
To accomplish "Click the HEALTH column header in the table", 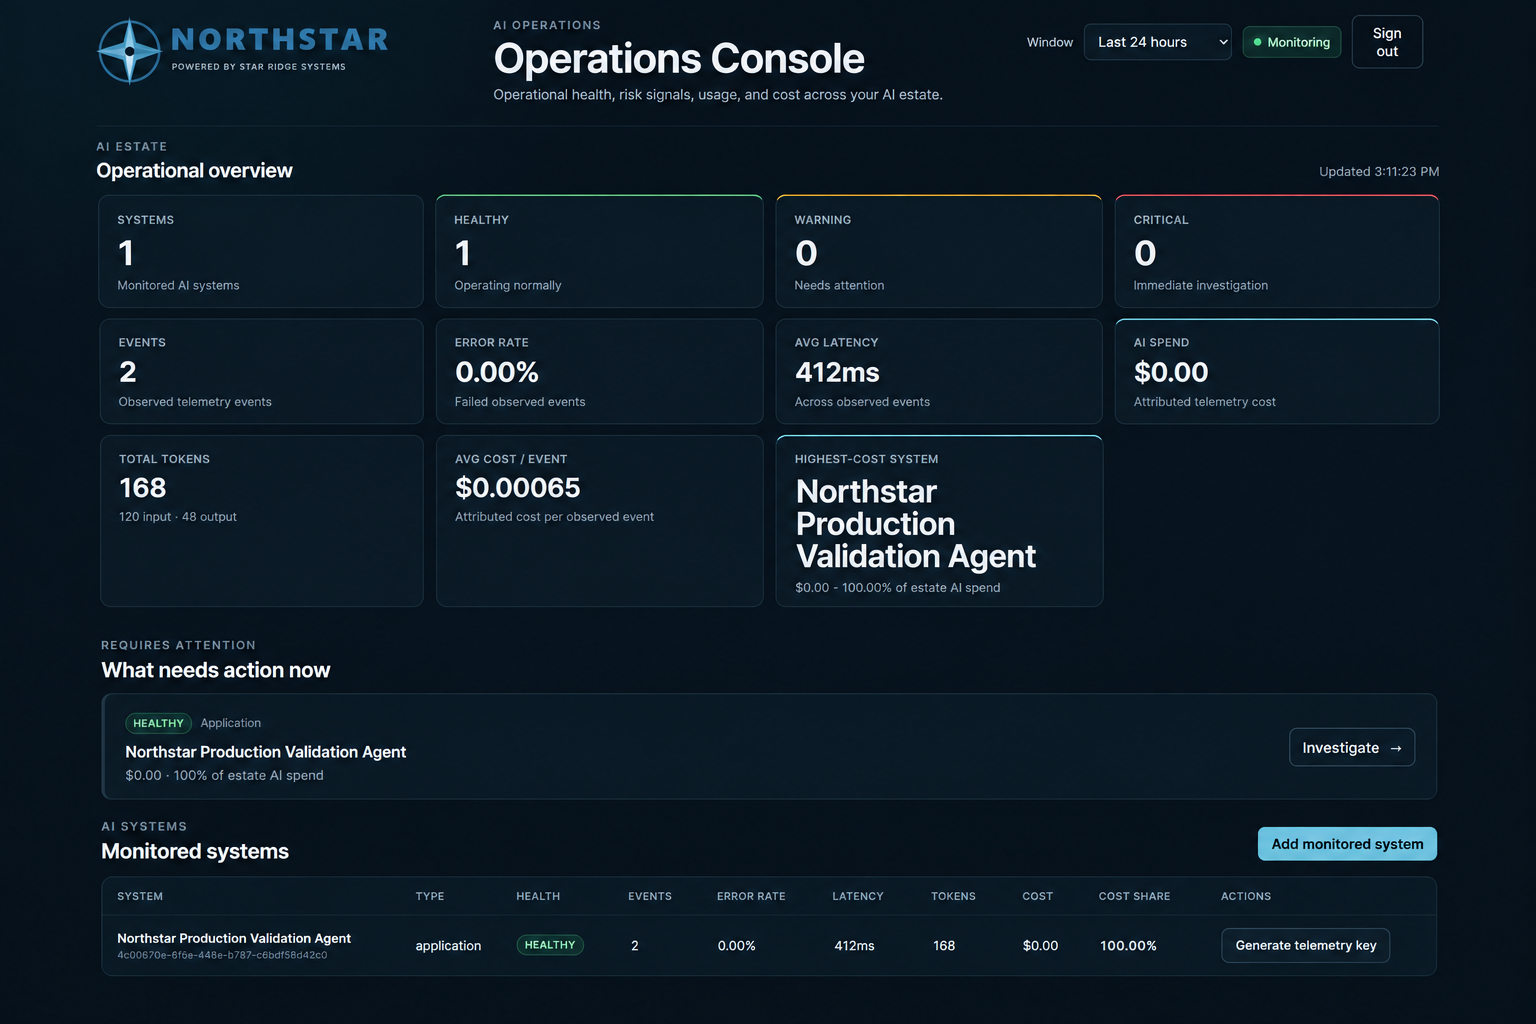I will click(x=538, y=897).
